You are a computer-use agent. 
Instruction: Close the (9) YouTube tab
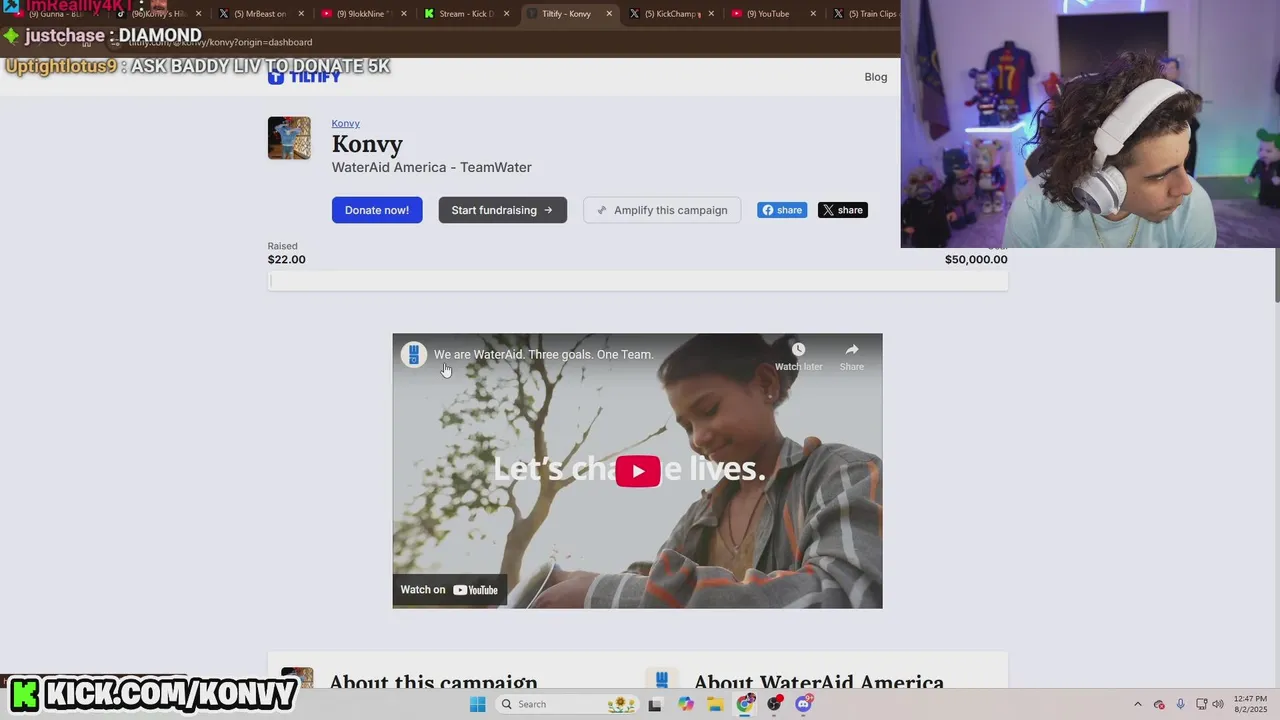point(813,14)
